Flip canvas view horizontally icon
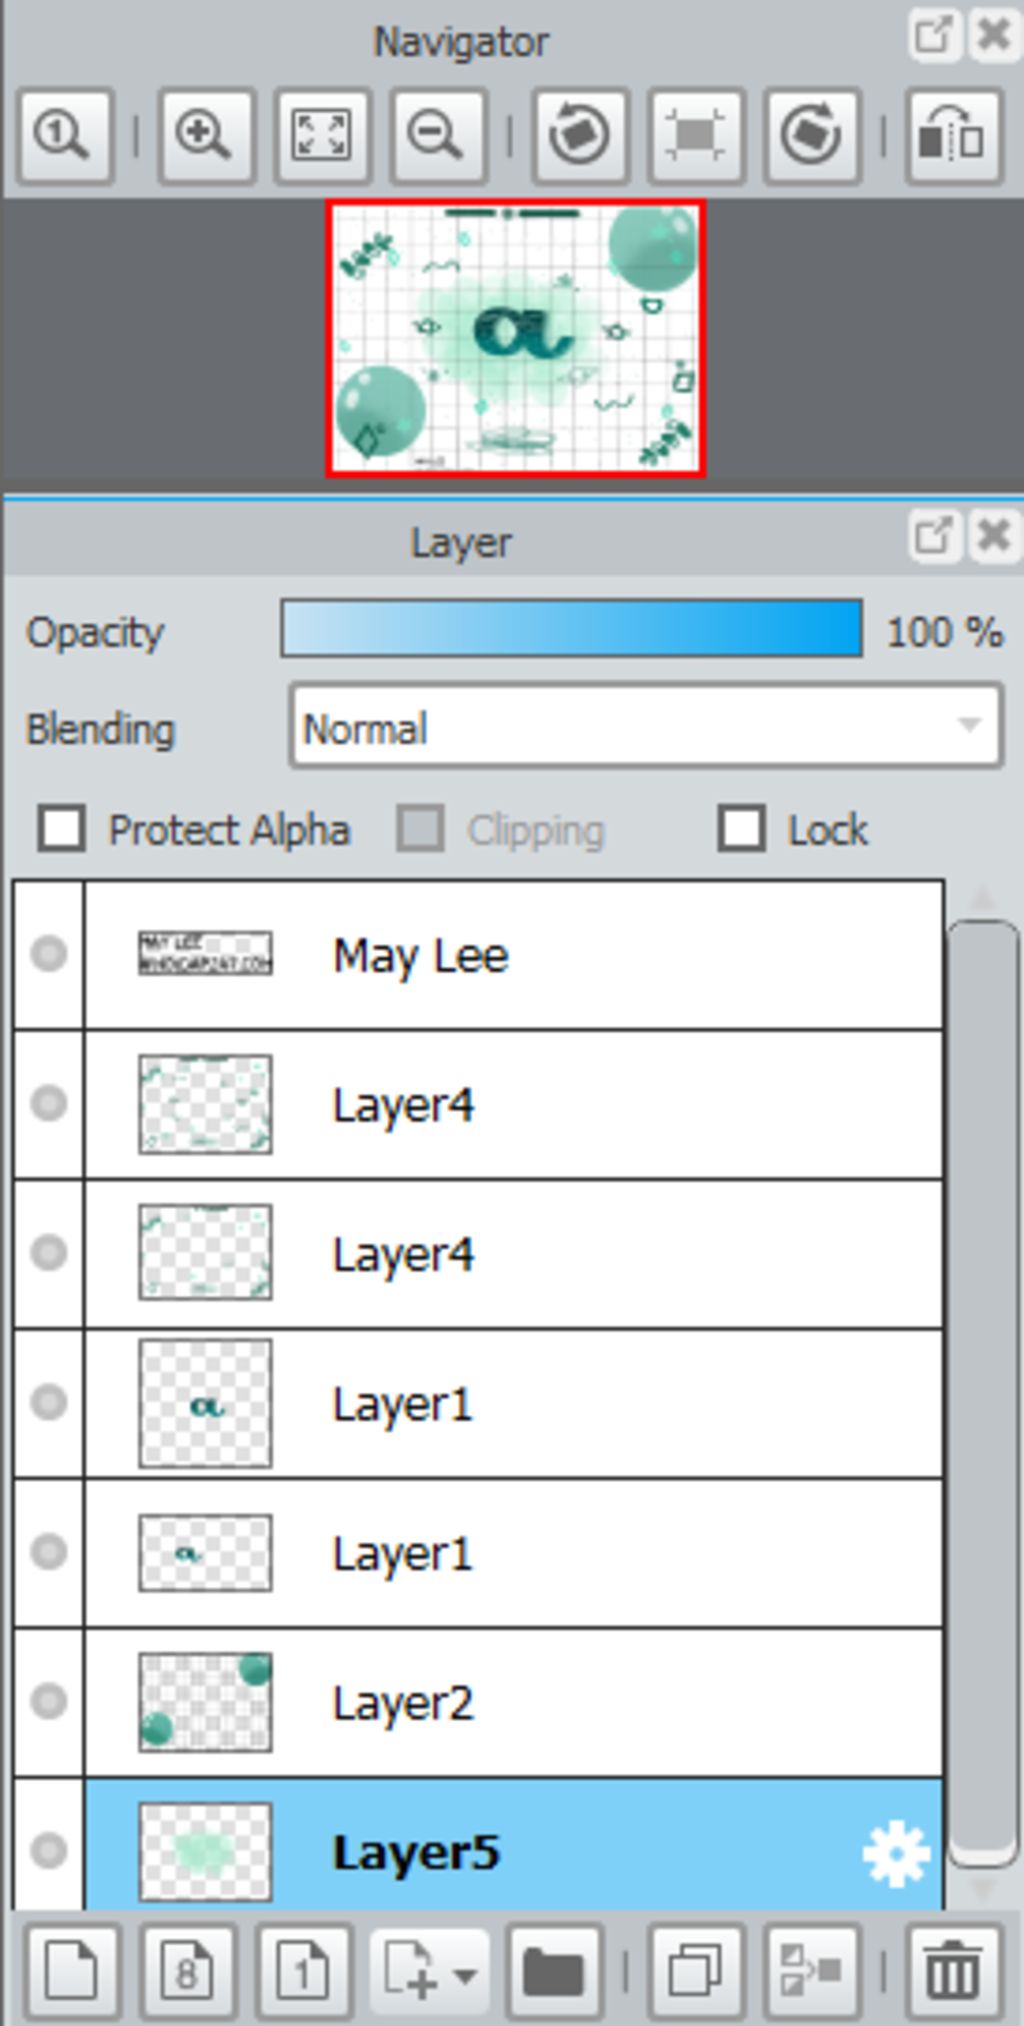The width and height of the screenshot is (1024, 2026). [953, 135]
